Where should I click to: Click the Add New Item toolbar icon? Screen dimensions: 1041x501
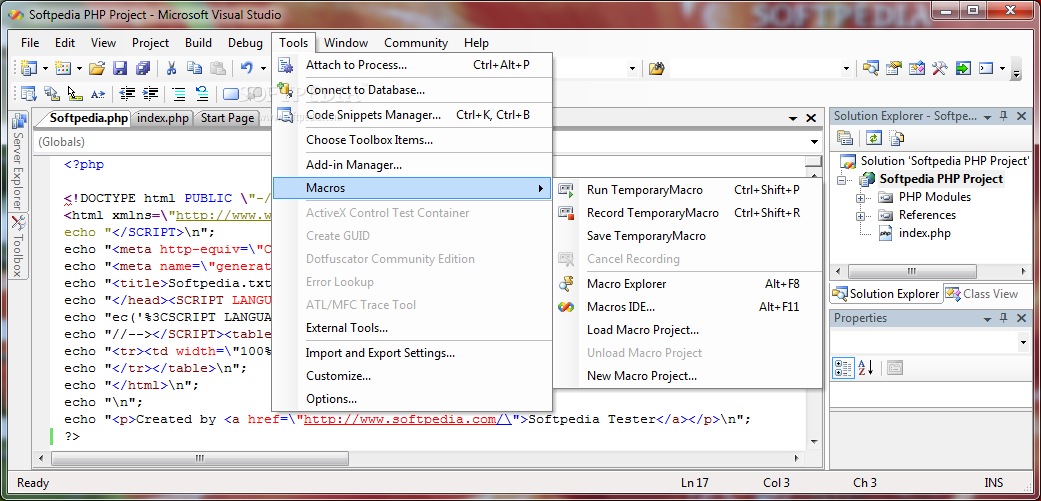[63, 68]
